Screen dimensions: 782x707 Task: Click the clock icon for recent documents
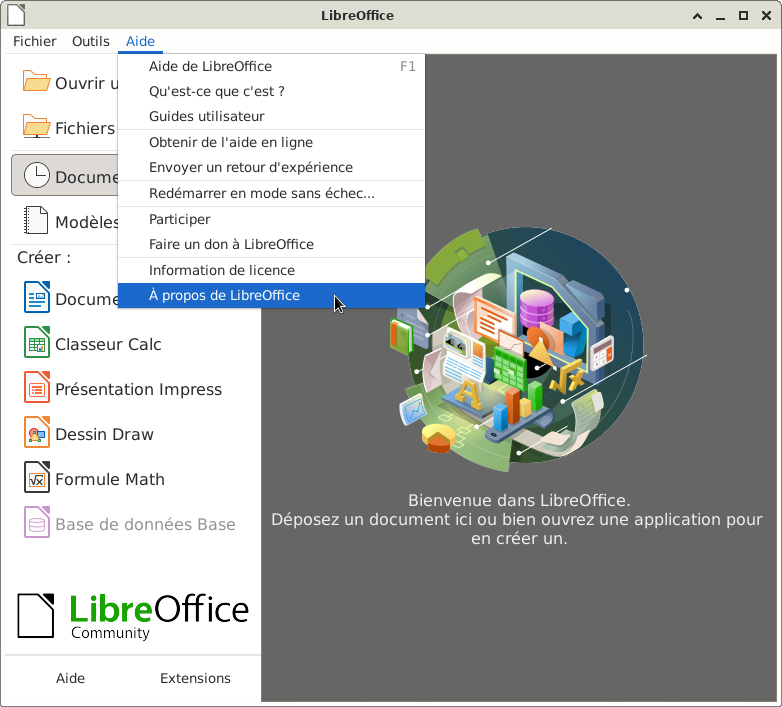click(36, 175)
